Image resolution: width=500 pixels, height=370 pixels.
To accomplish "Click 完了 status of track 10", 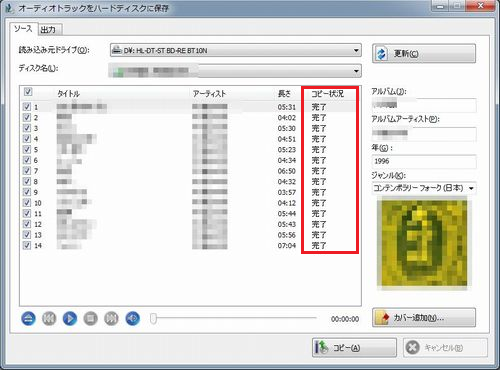I will 319,203.
